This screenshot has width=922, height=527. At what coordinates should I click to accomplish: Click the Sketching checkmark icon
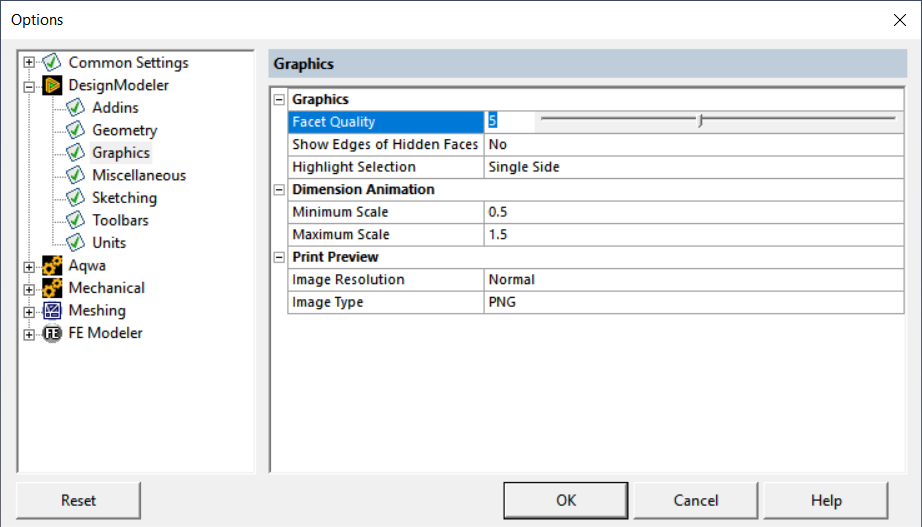75,198
